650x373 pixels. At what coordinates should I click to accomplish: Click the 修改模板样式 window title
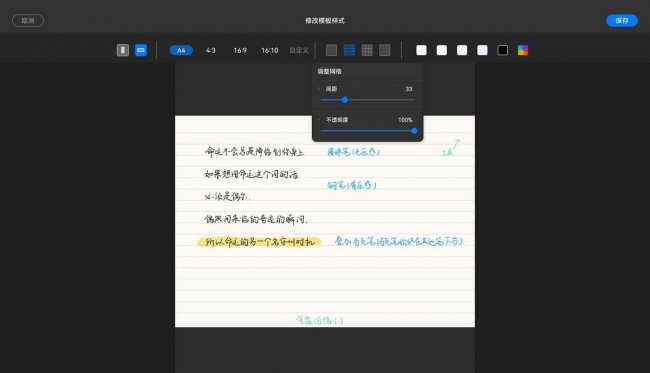pyautogui.click(x=325, y=20)
